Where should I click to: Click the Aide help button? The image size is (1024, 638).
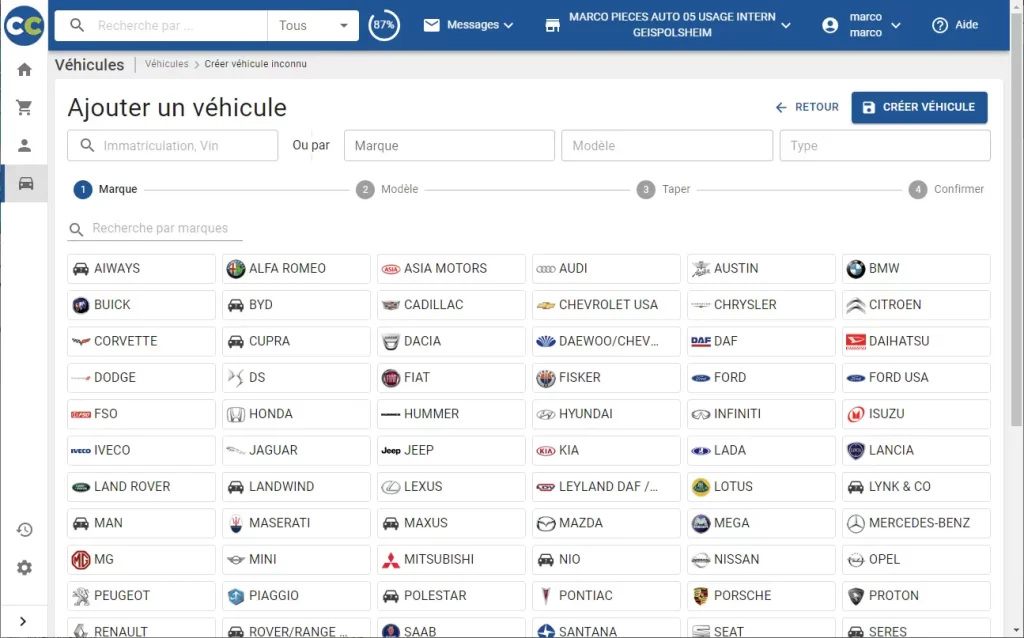[x=955, y=25]
